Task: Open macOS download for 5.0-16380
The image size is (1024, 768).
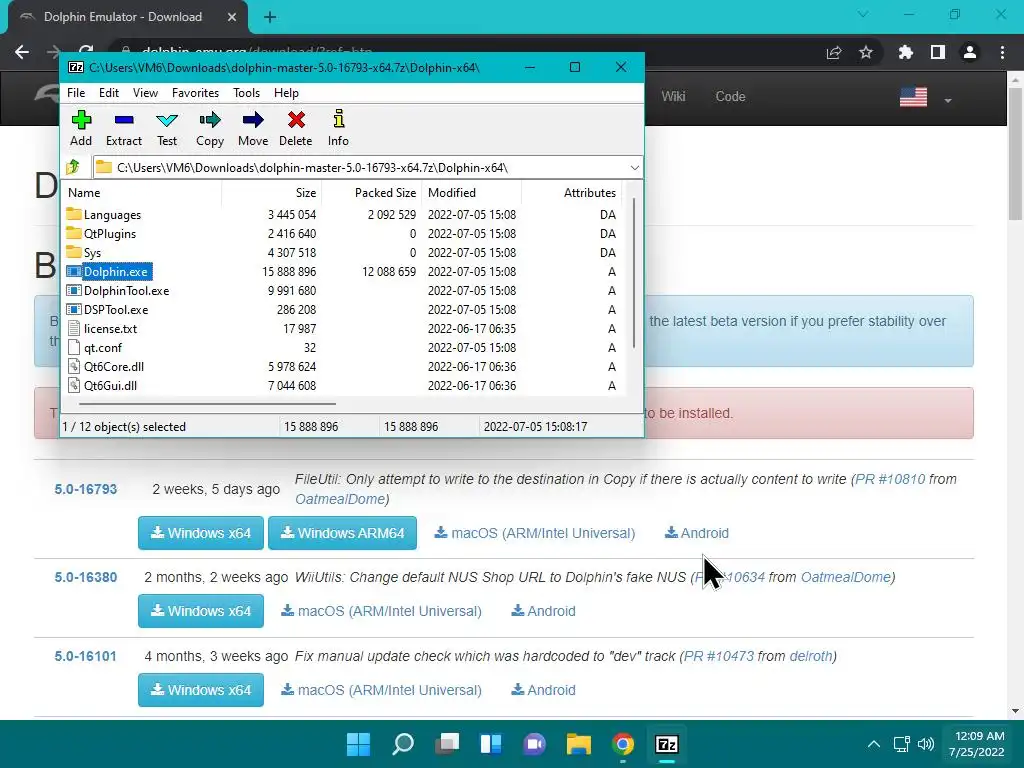Action: click(x=381, y=611)
